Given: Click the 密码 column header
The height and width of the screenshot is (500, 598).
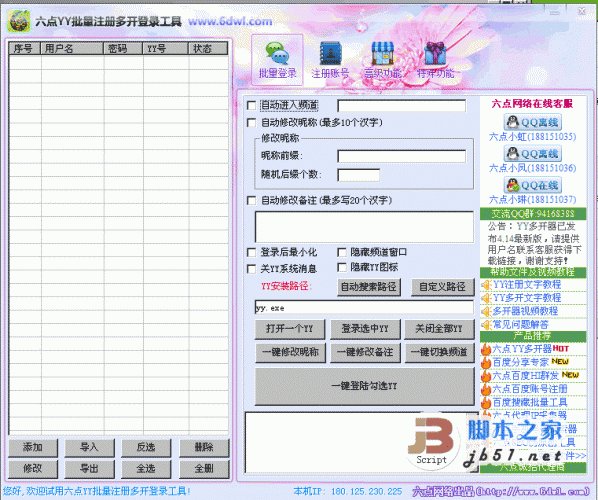Looking at the screenshot, I should tap(124, 48).
